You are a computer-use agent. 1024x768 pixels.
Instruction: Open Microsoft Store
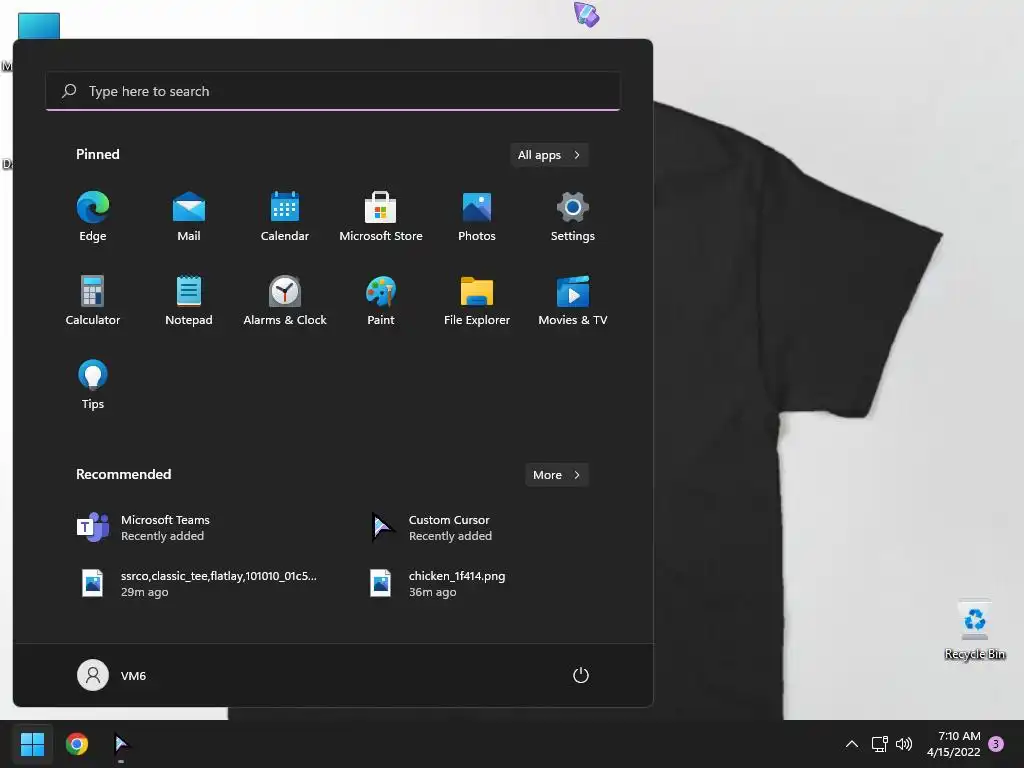tap(381, 217)
